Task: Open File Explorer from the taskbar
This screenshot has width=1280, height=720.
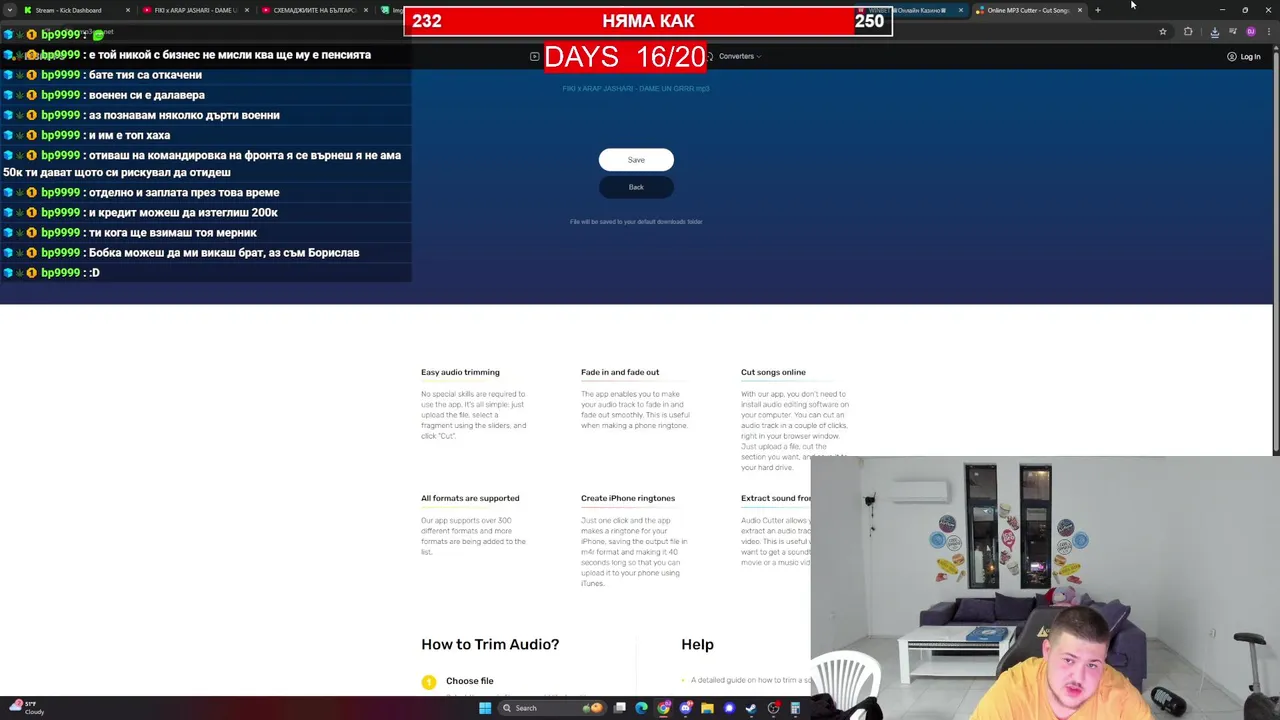Action: point(707,708)
